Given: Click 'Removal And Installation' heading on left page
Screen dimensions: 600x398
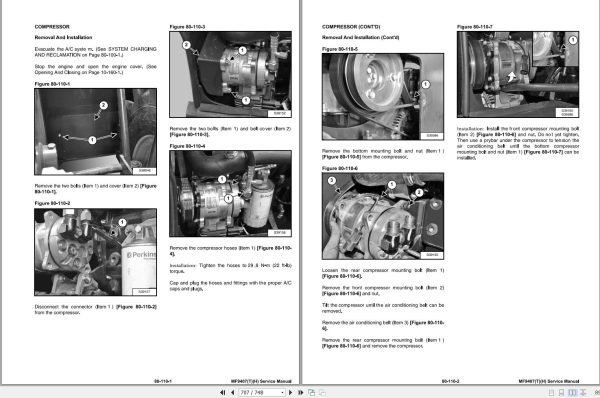Looking at the screenshot, I should pyautogui.click(x=63, y=38).
